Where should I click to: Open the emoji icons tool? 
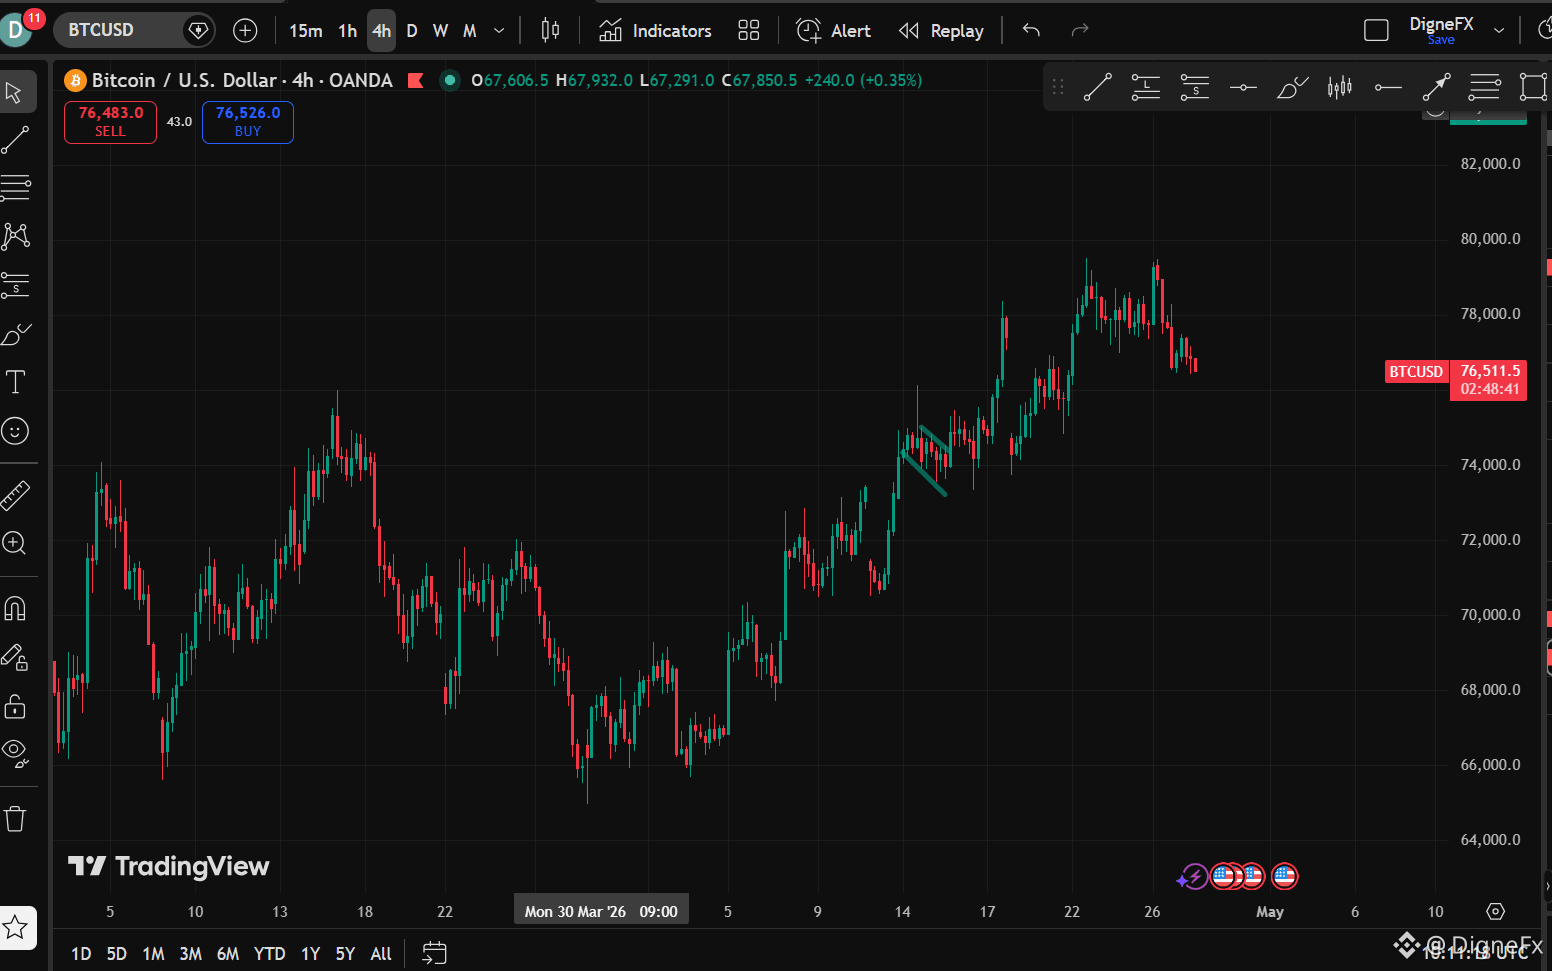point(15,431)
